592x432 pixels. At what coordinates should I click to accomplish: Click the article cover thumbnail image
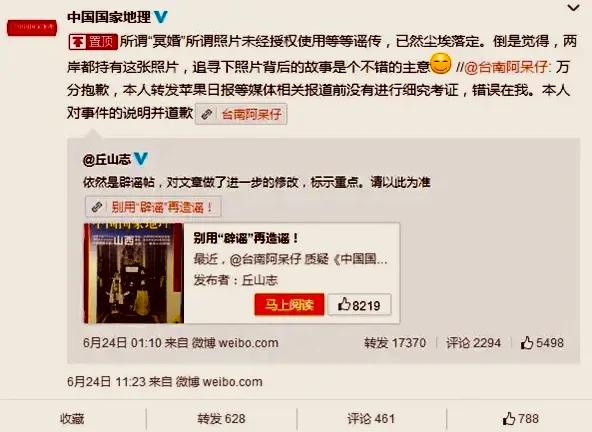(134, 273)
